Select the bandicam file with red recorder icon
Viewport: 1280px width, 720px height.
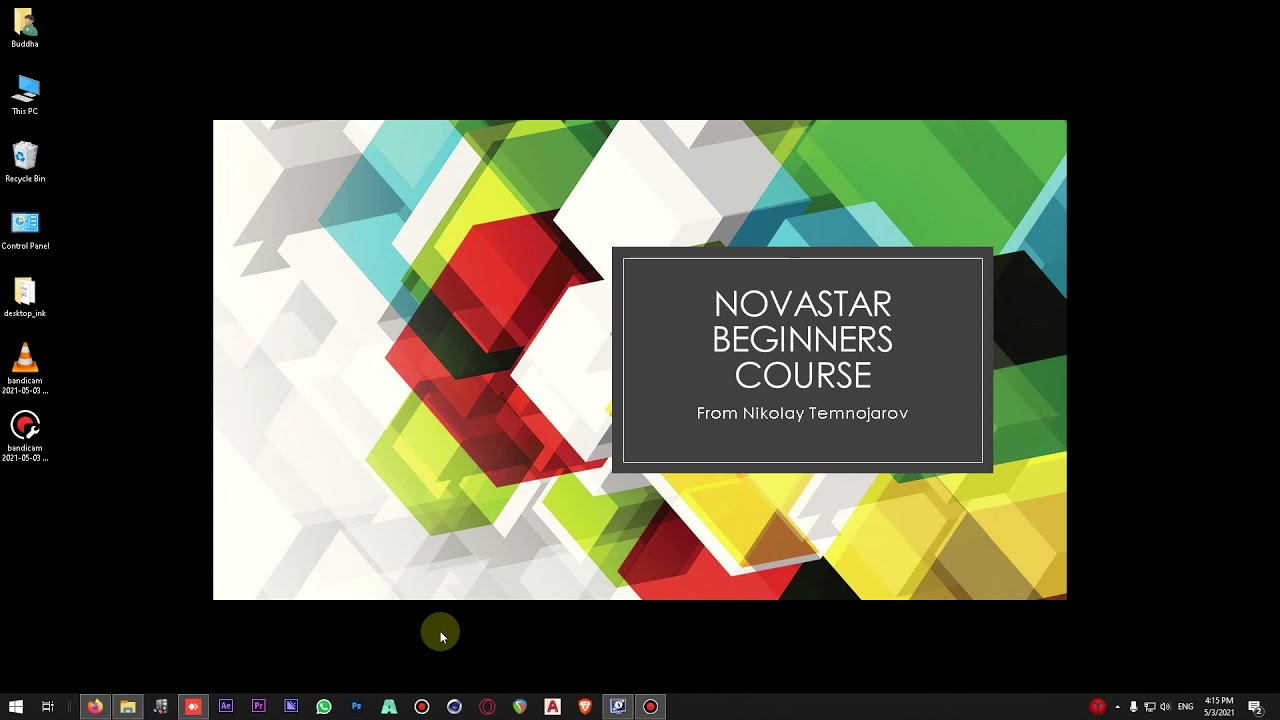tap(25, 435)
